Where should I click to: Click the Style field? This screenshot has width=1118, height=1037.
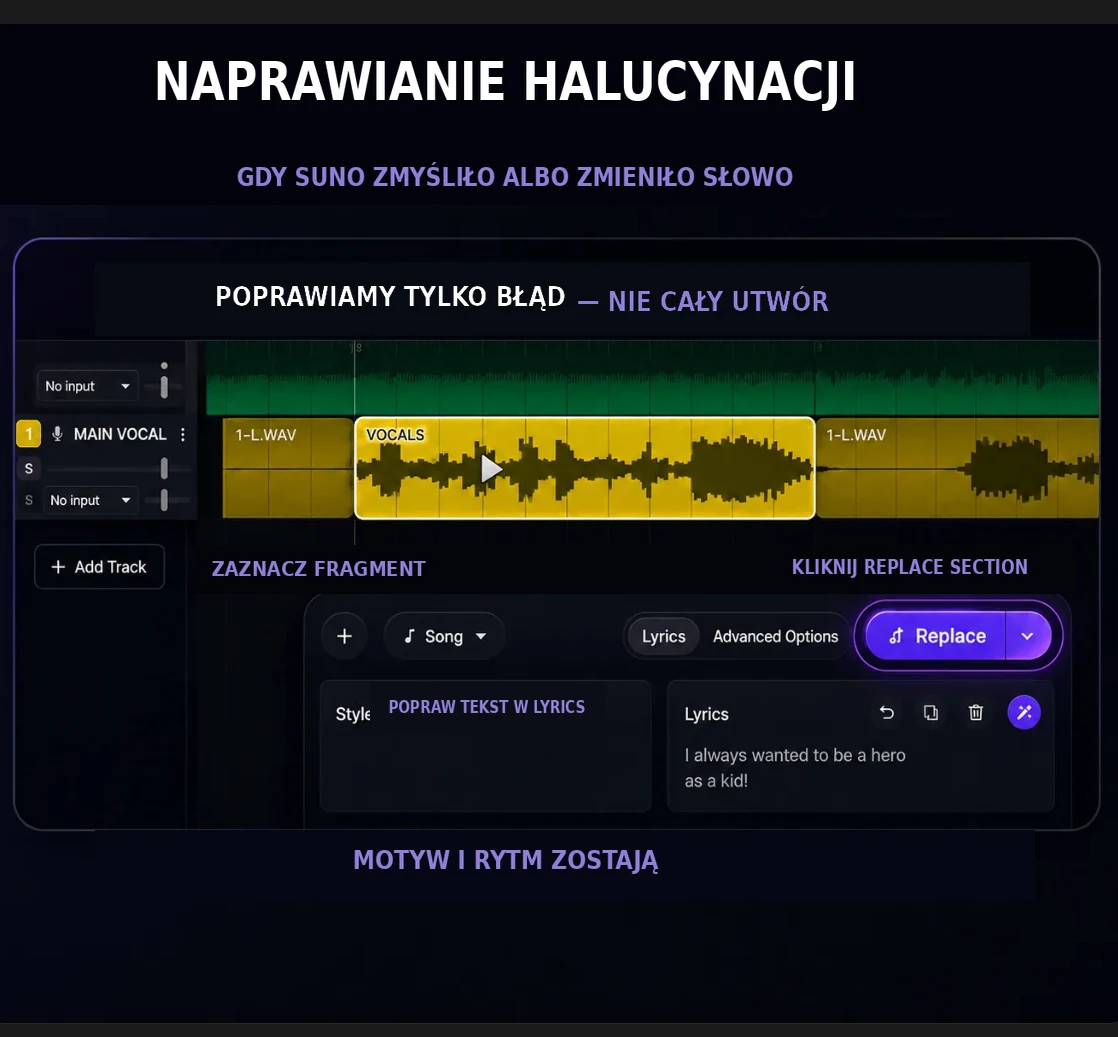pyautogui.click(x=486, y=746)
